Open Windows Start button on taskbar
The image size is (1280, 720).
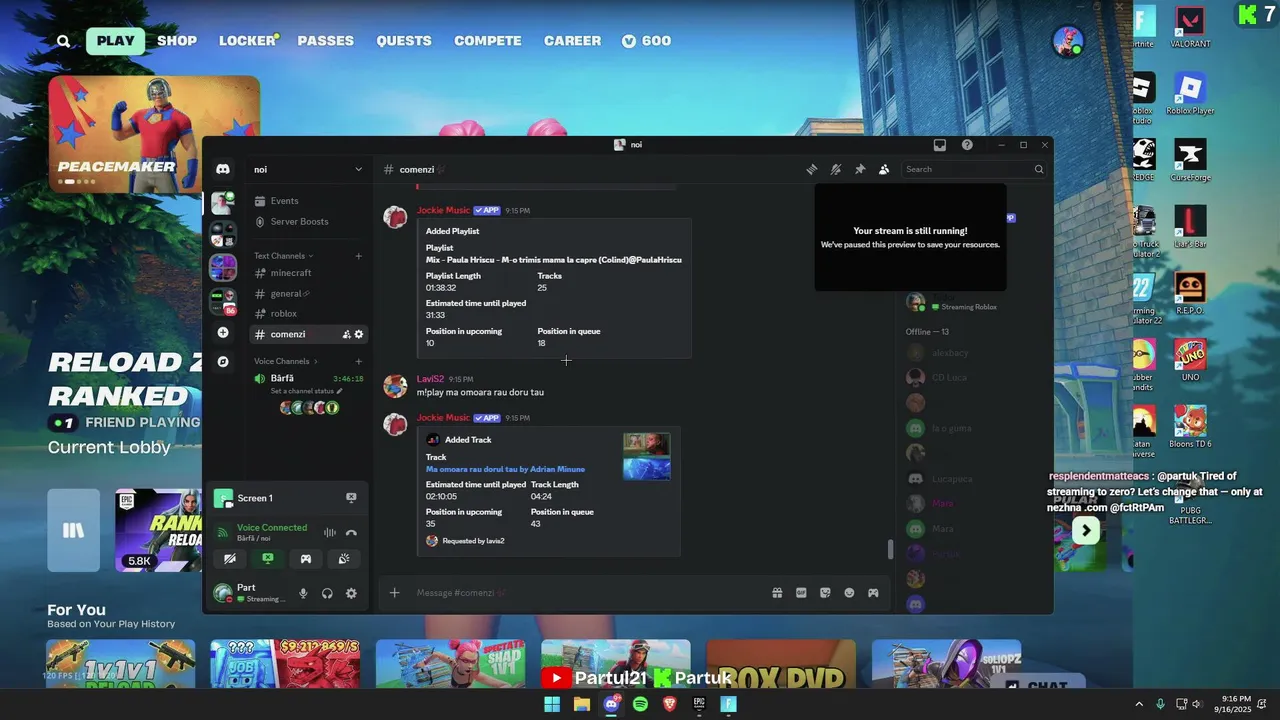(x=552, y=704)
